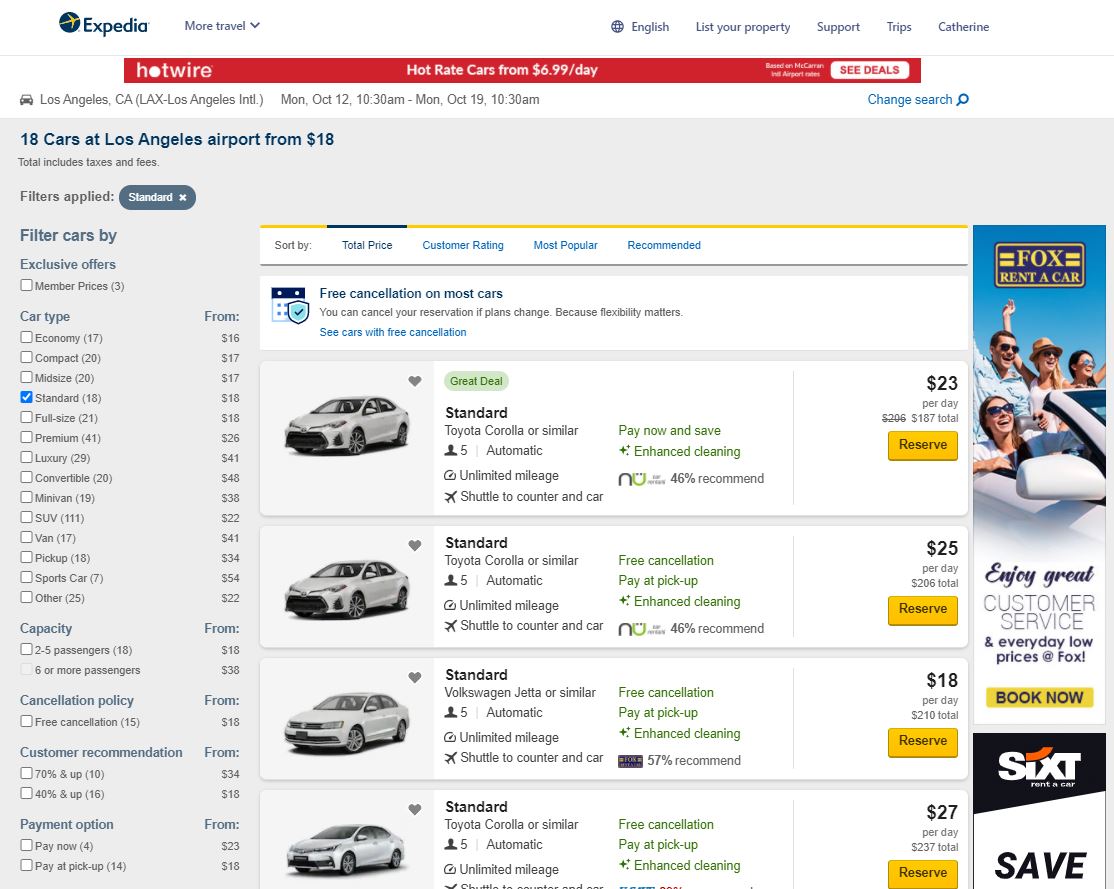The image size is (1114, 889).
Task: Click the magnifier icon beside Change search
Action: 963,99
